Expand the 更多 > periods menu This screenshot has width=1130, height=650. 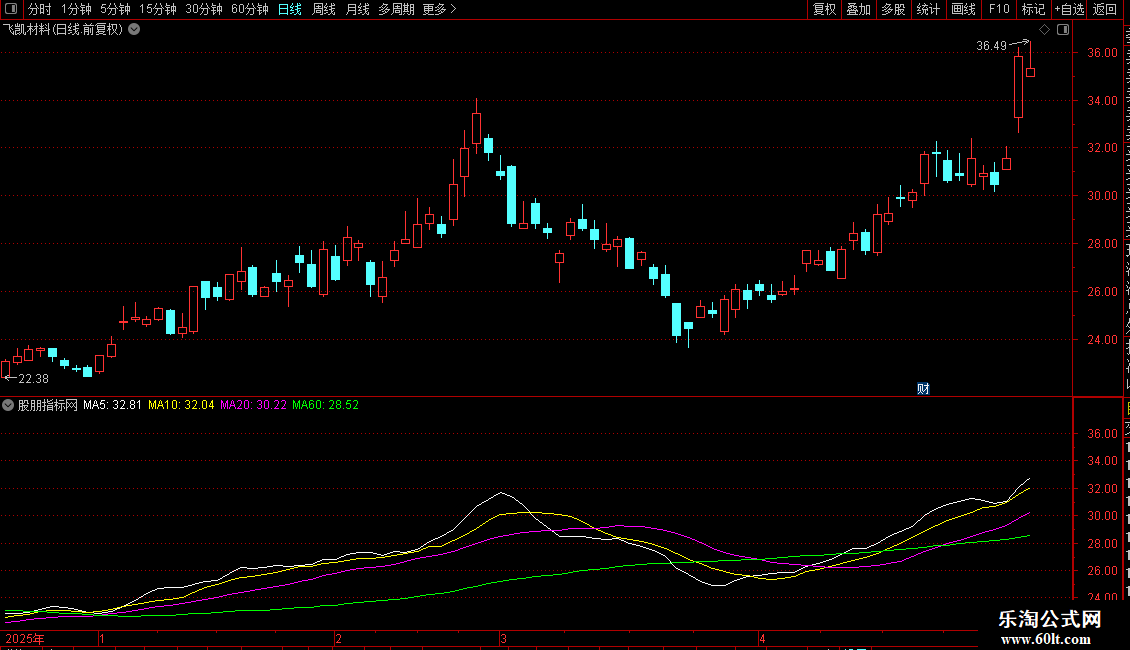[x=440, y=9]
